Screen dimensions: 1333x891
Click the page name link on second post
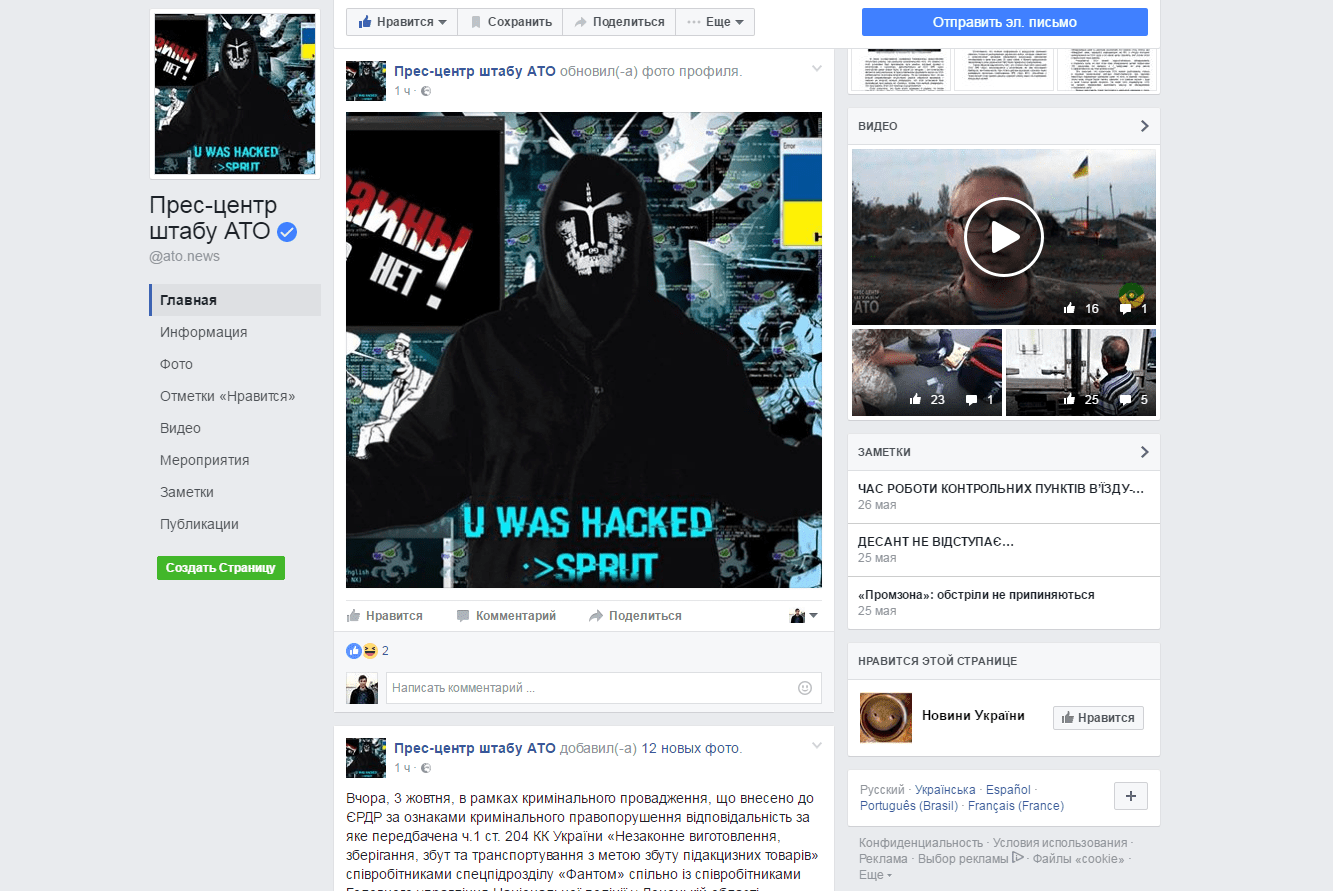[475, 748]
